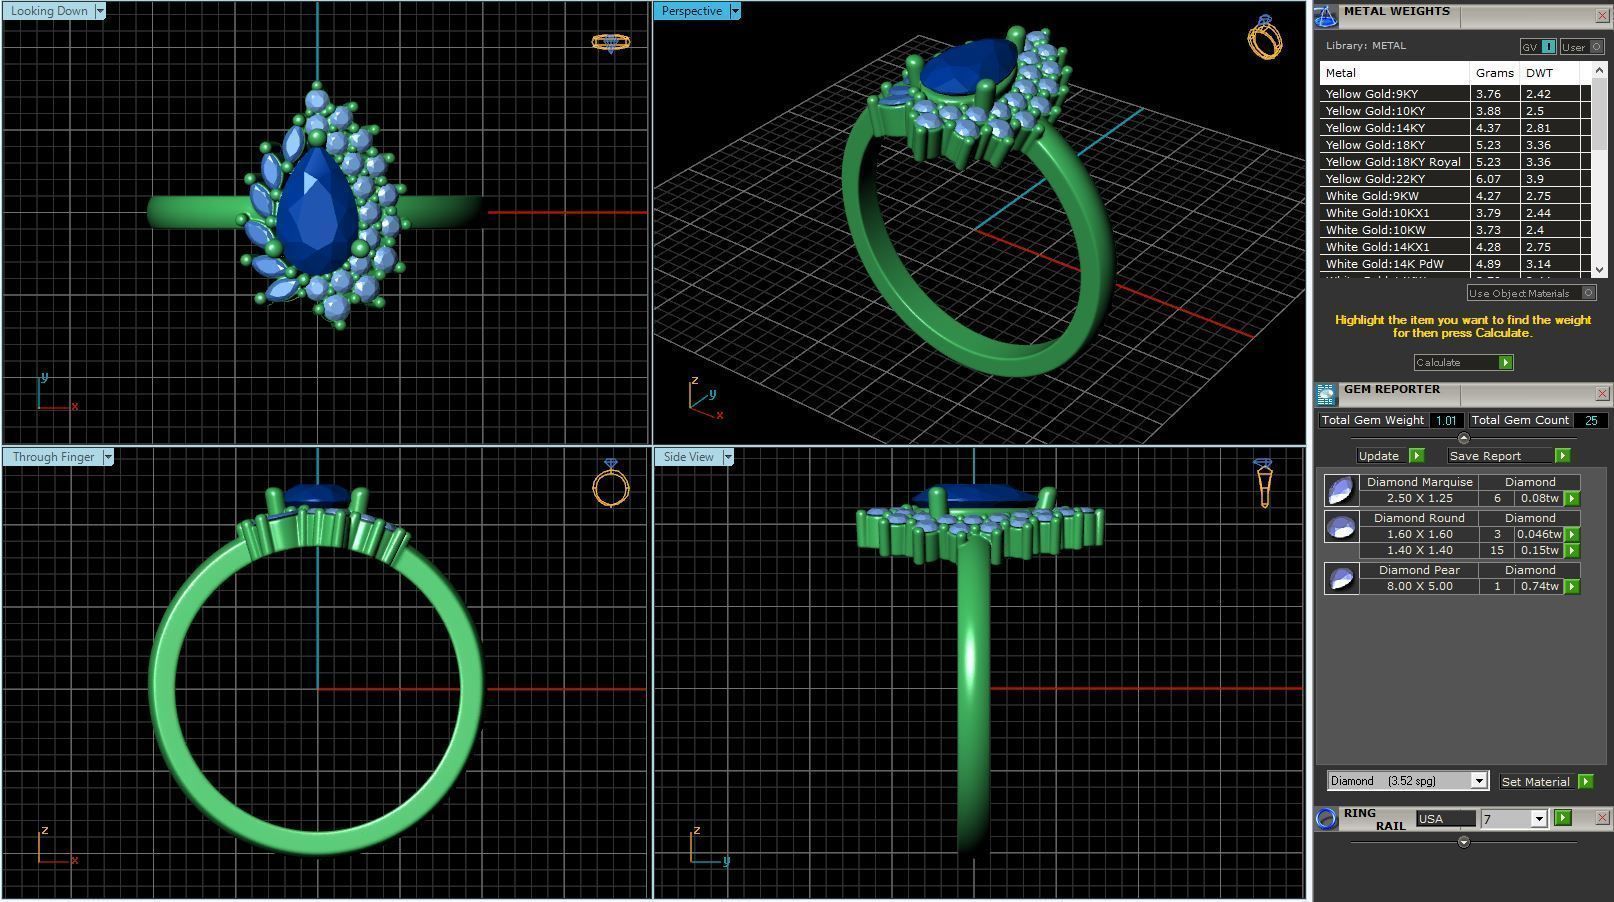The image size is (1614, 902).
Task: Select the Yellow Gold:18KY Royal row
Action: tap(1455, 162)
